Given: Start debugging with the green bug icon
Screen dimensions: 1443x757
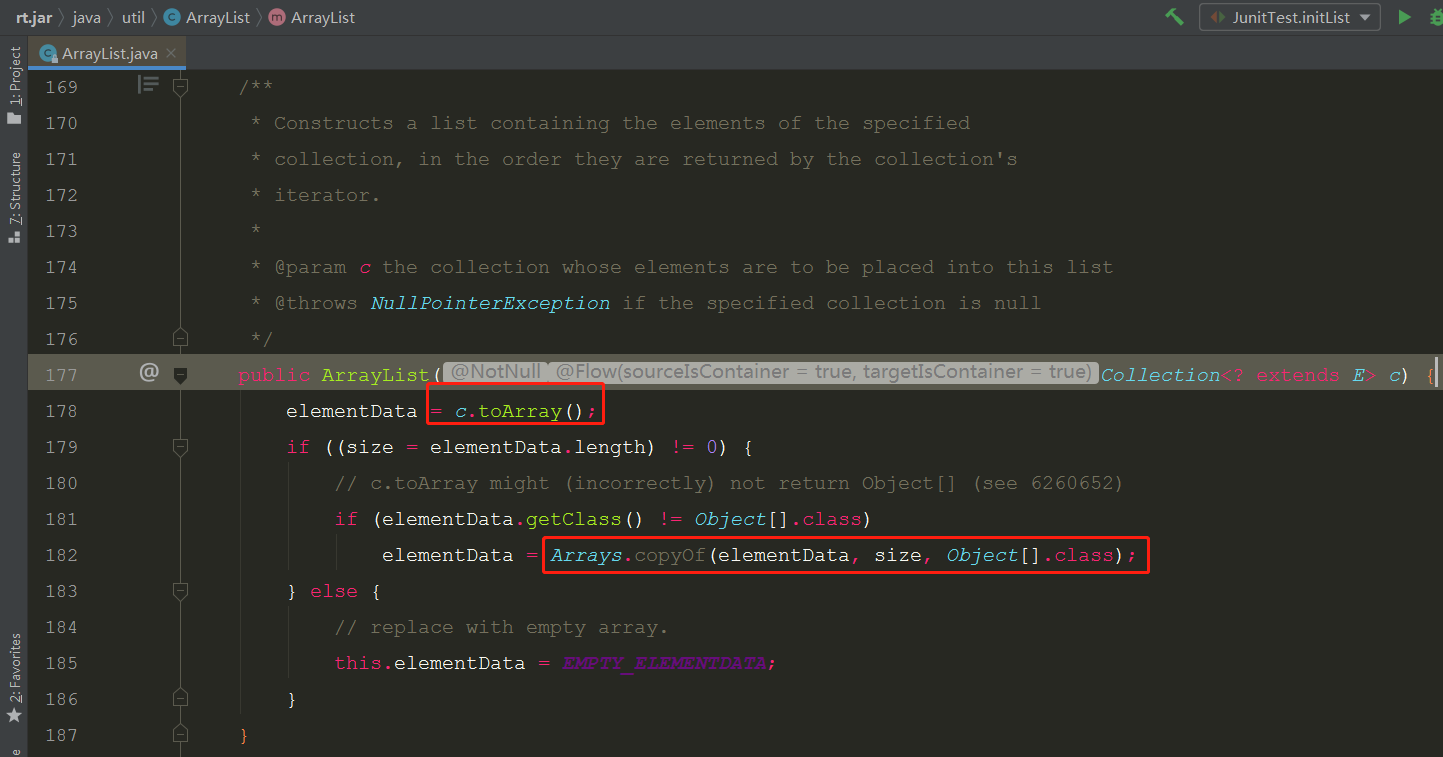Looking at the screenshot, I should pyautogui.click(x=1439, y=17).
